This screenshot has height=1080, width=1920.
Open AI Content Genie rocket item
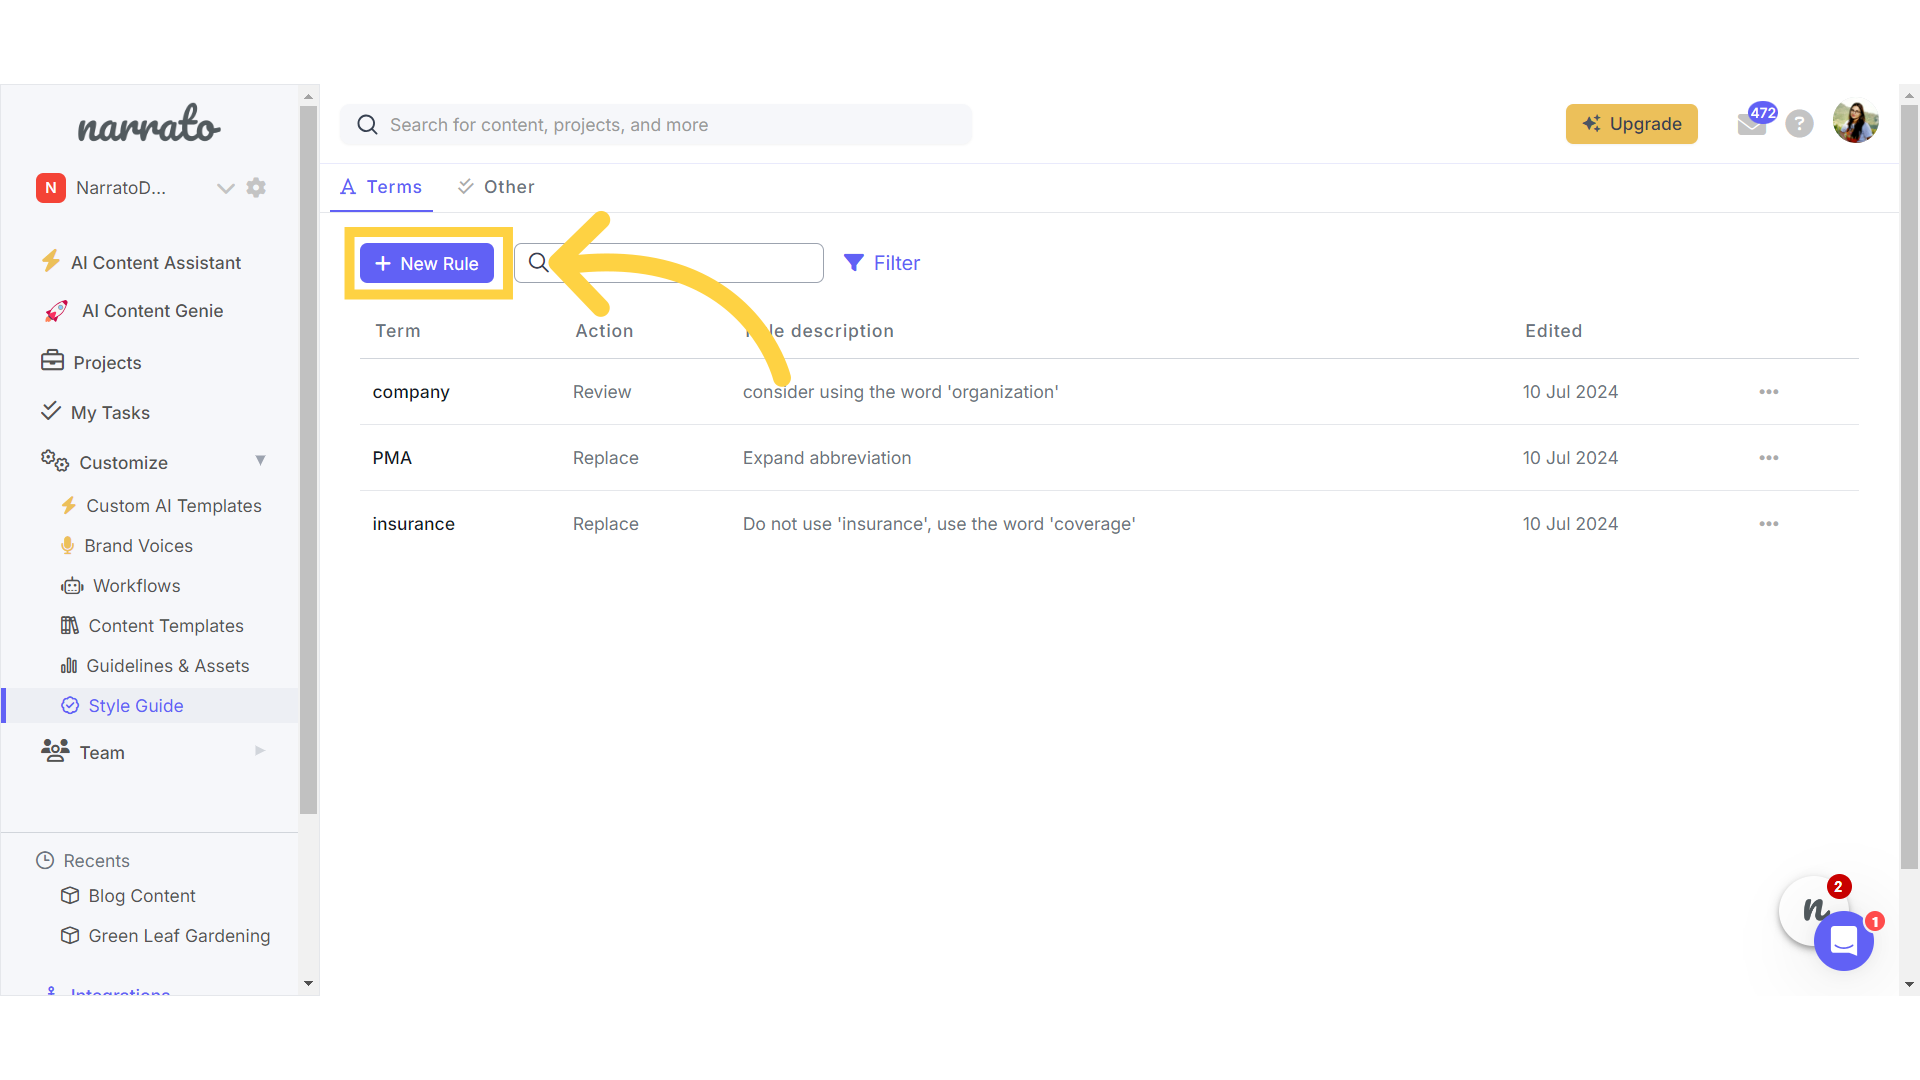click(x=152, y=311)
